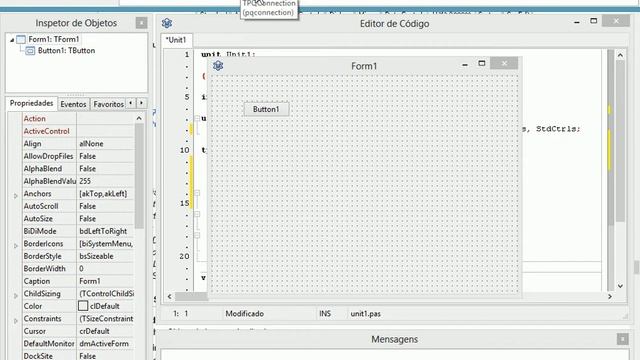Click the Lazarus icon in Form1 title bar
Screen dimensions: 640x360
click(x=218, y=65)
